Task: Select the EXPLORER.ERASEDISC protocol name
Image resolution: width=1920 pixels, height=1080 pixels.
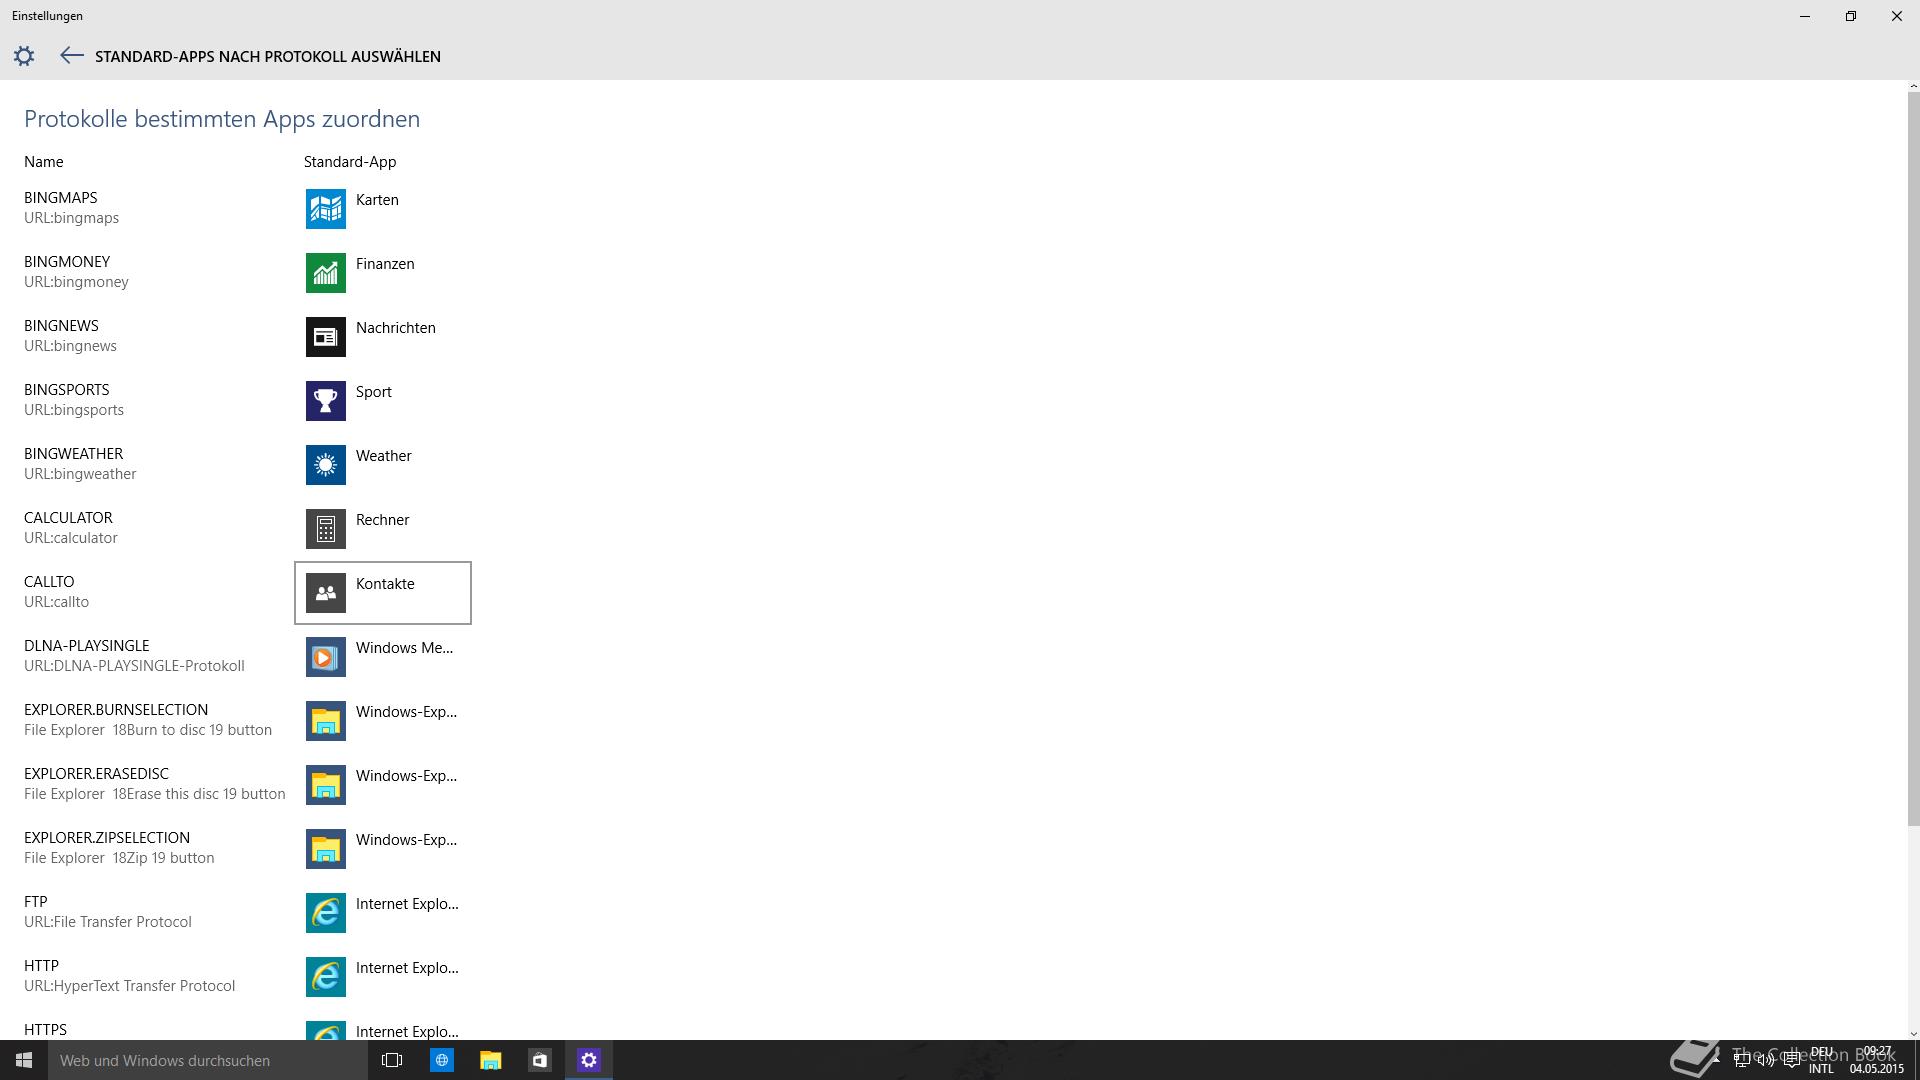Action: (96, 774)
